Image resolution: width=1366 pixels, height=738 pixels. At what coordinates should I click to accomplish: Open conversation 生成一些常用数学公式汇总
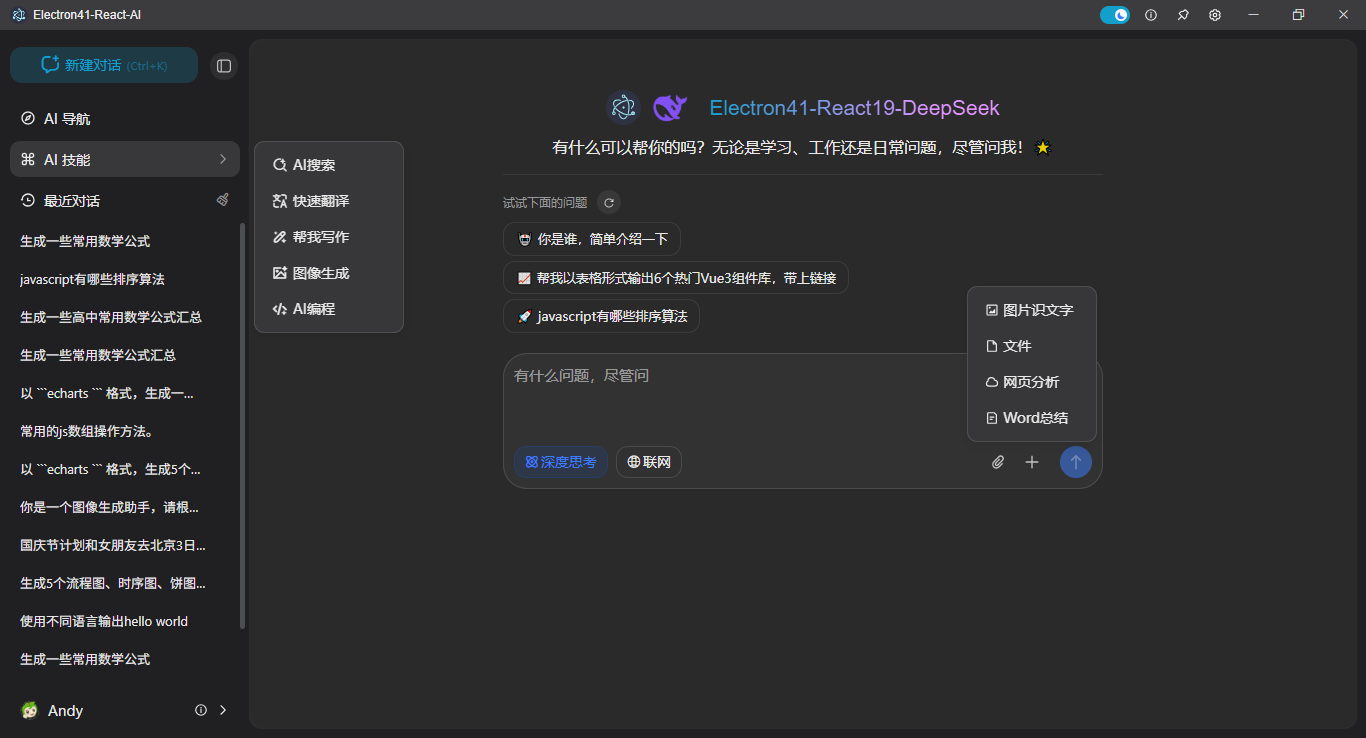pos(98,355)
